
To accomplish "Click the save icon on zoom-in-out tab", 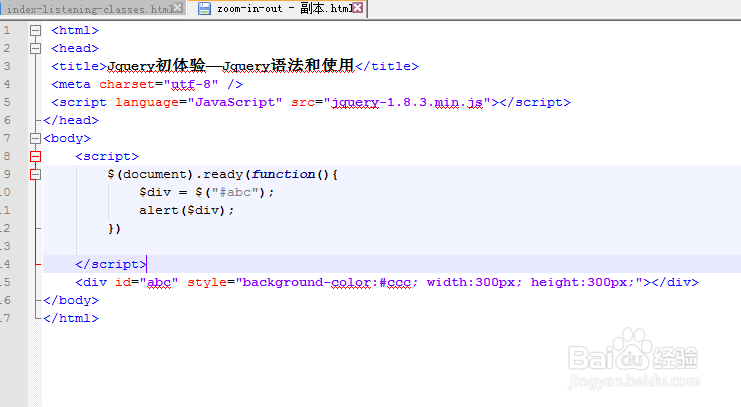I will click(204, 9).
